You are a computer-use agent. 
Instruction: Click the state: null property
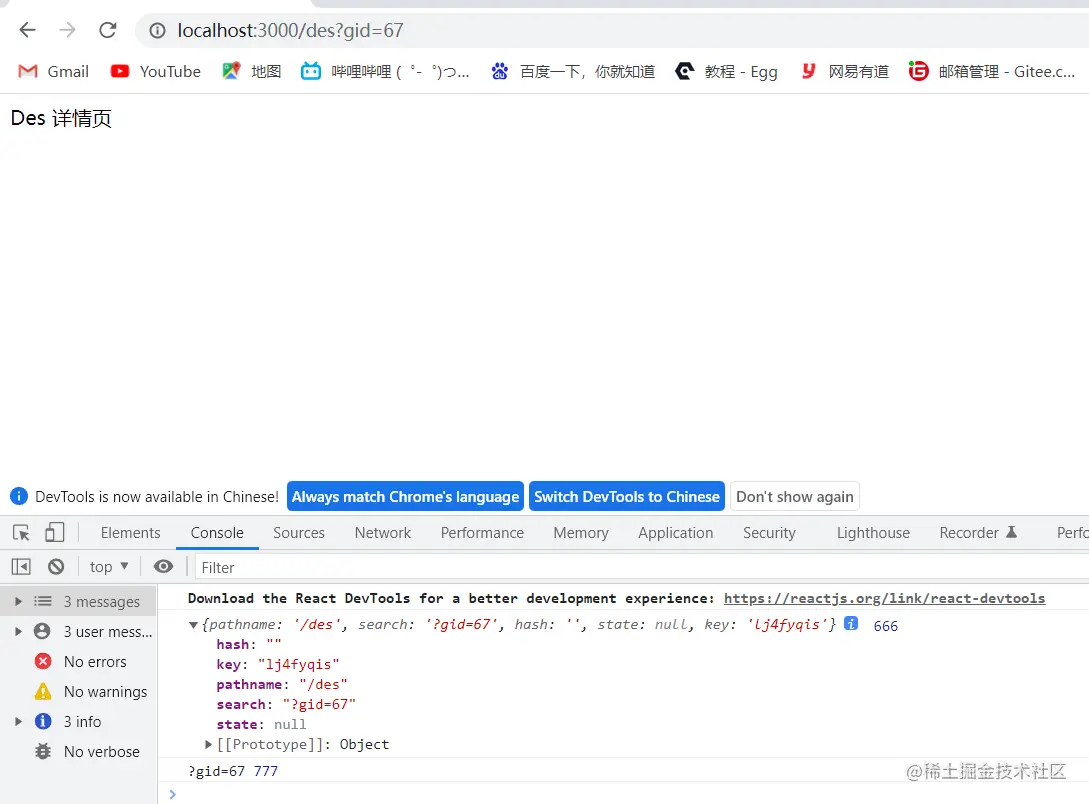click(261, 724)
